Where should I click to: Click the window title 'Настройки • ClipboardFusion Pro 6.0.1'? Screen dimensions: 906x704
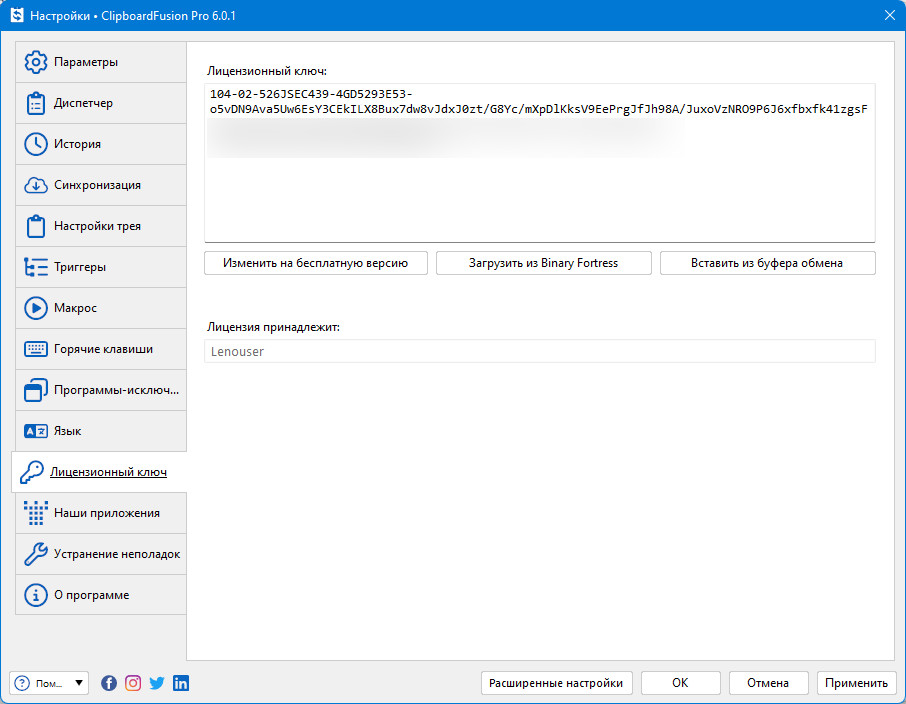point(133,16)
